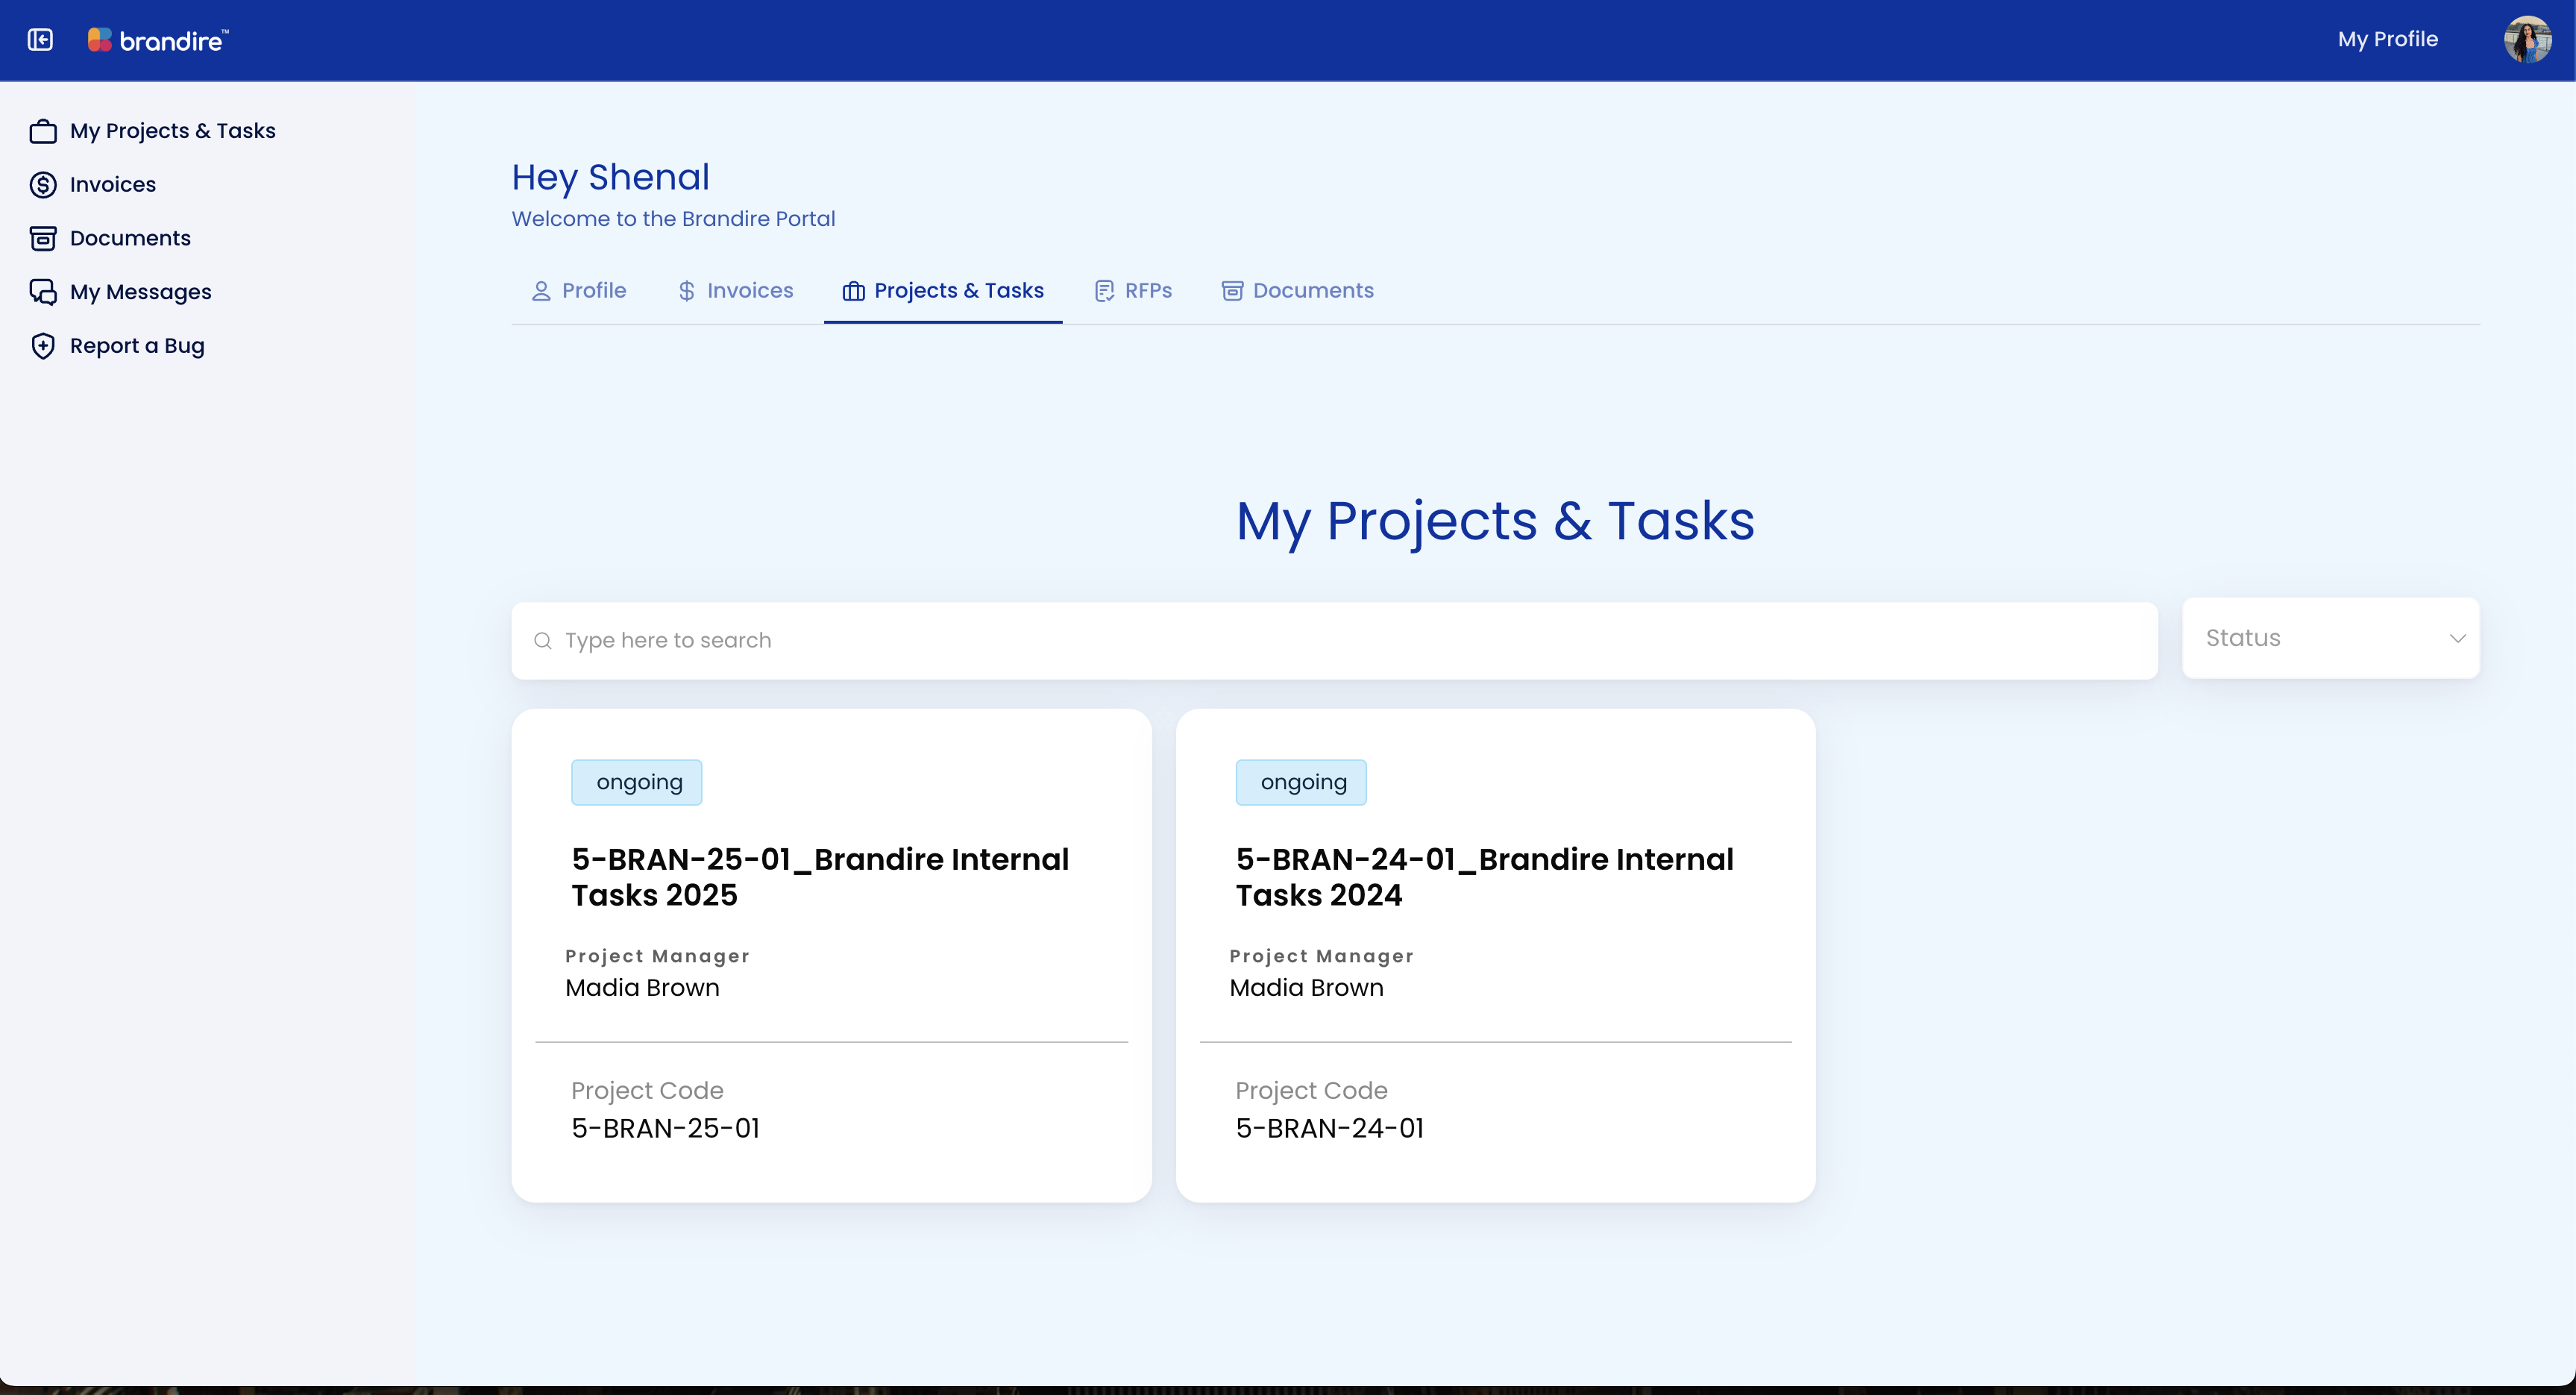Screen dimensions: 2576x1395
Task: Switch to the Invoices tab
Action: click(736, 291)
